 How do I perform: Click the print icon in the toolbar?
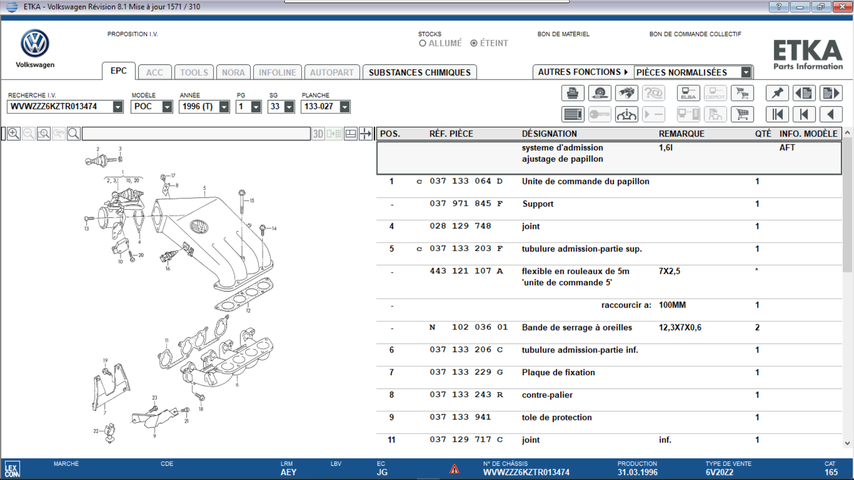[x=572, y=93]
